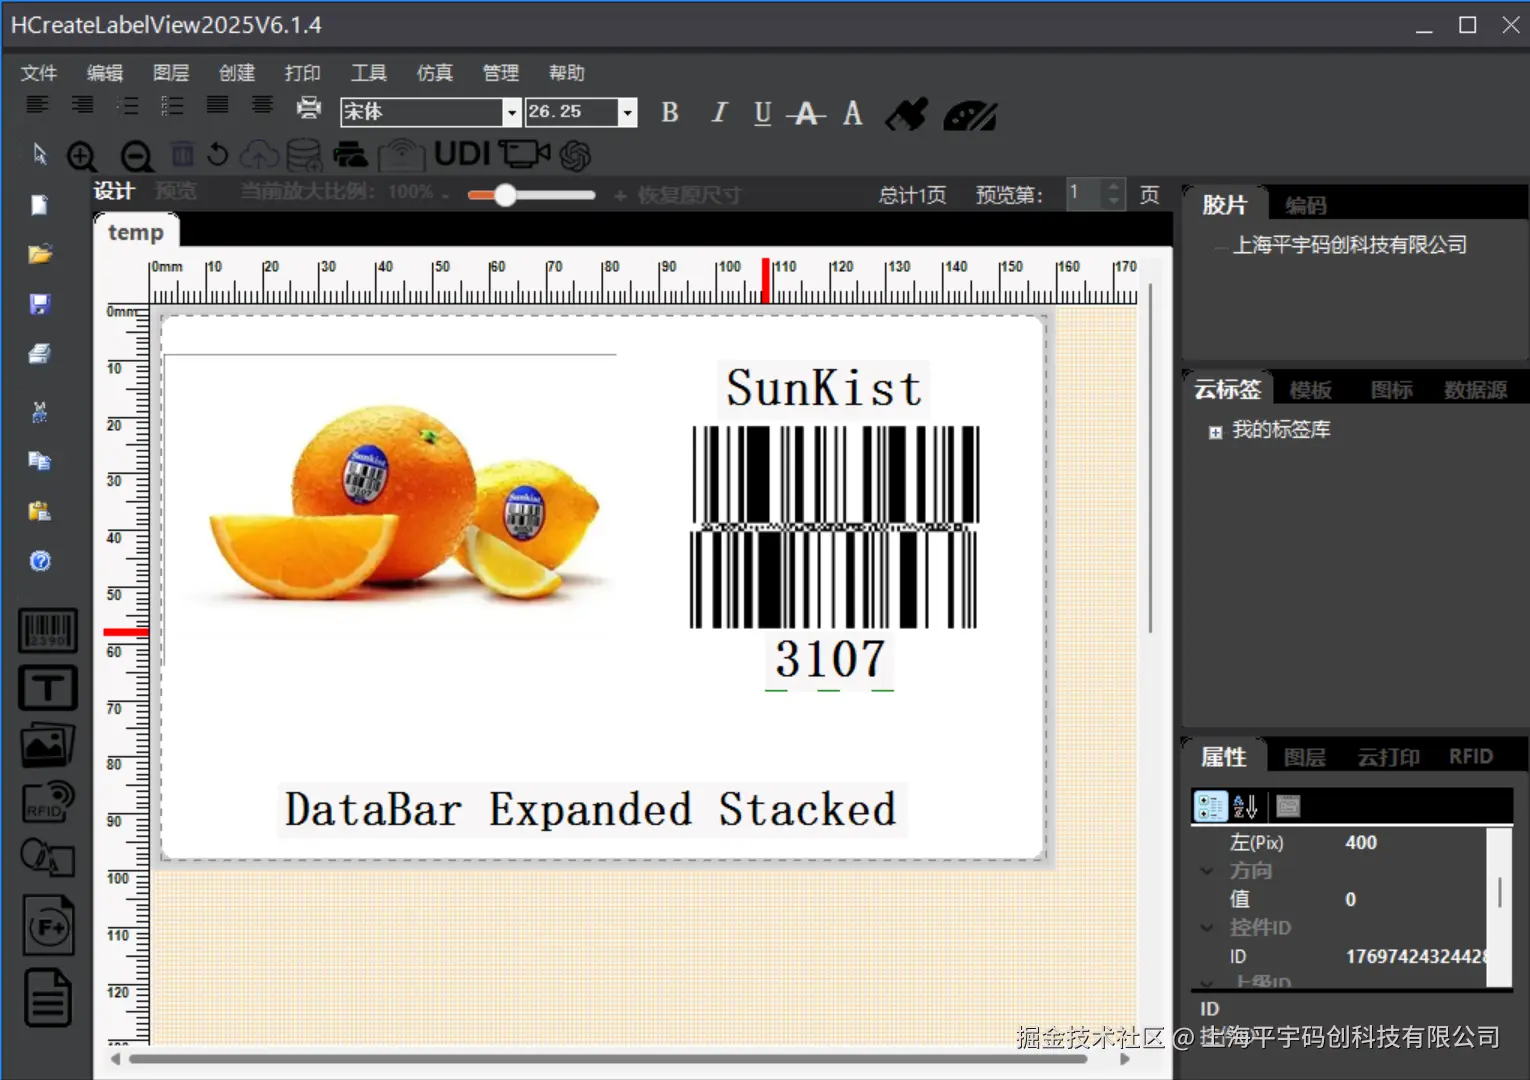Select 上海平宇码创科技有限公司 tree item

(x=1350, y=245)
